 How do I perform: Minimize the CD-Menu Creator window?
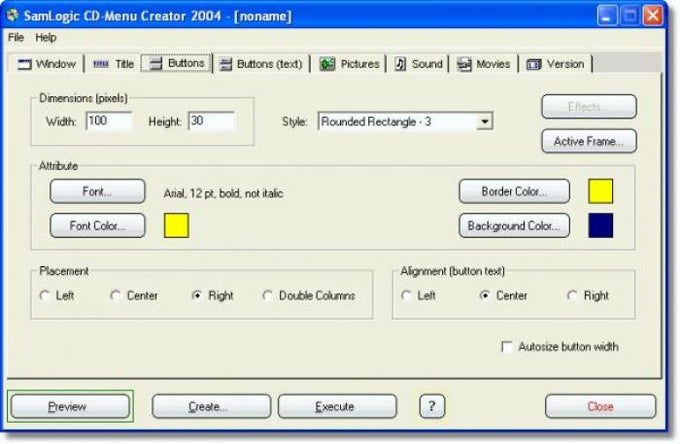coord(607,16)
